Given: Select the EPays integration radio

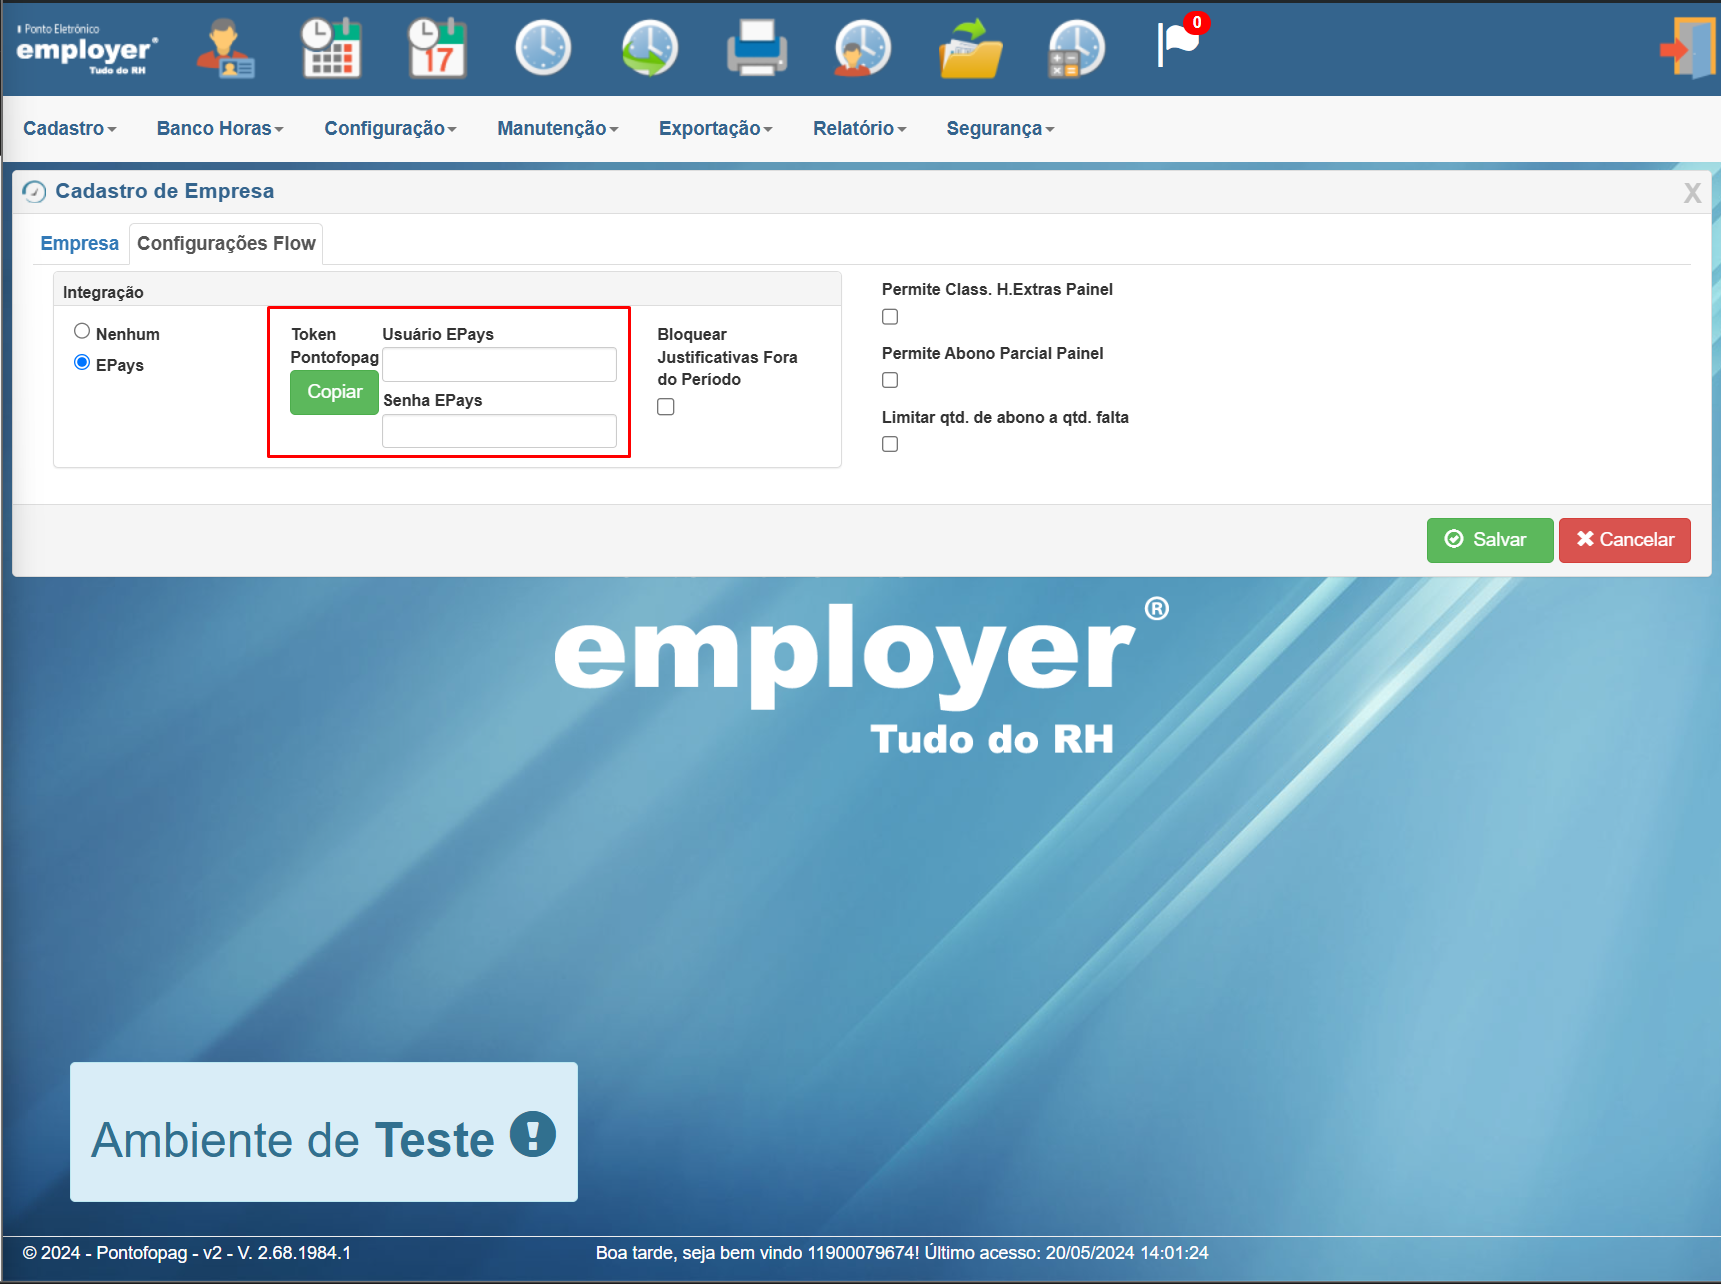Looking at the screenshot, I should [x=82, y=362].
